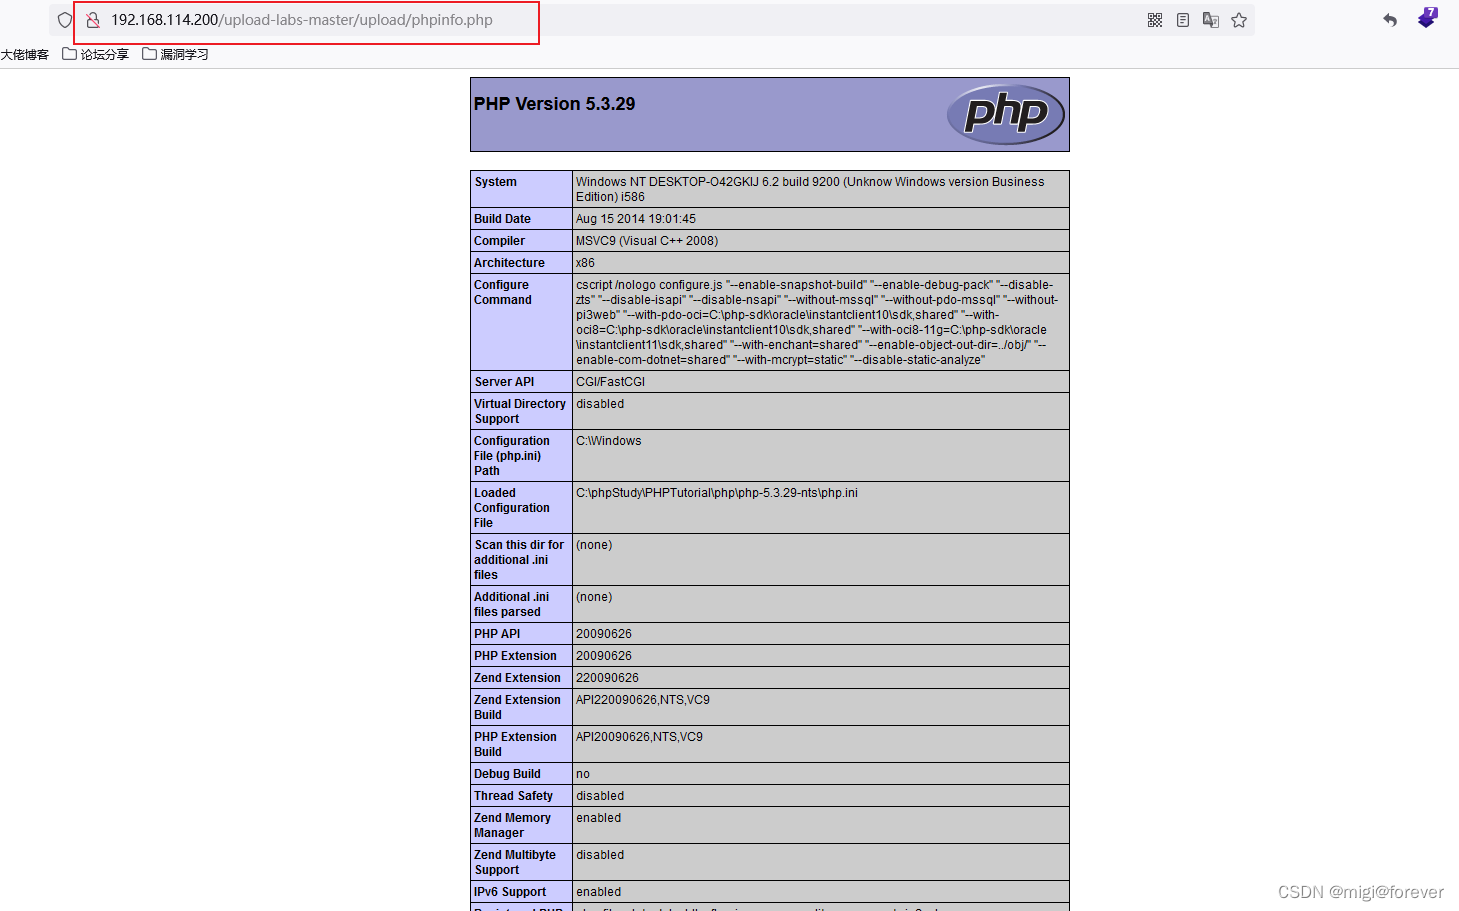This screenshot has width=1459, height=911.
Task: Click the Configure Command label
Action: pos(503,292)
